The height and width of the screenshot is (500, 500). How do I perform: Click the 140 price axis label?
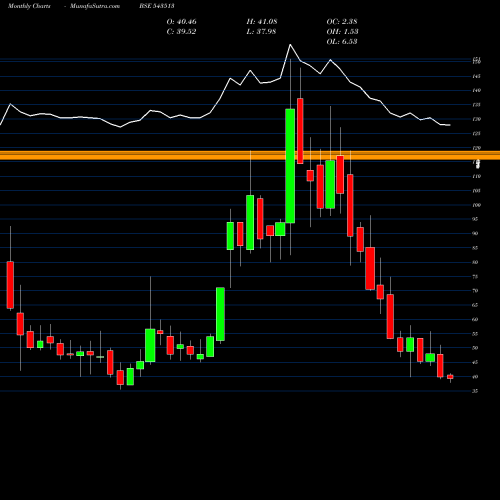point(477,90)
